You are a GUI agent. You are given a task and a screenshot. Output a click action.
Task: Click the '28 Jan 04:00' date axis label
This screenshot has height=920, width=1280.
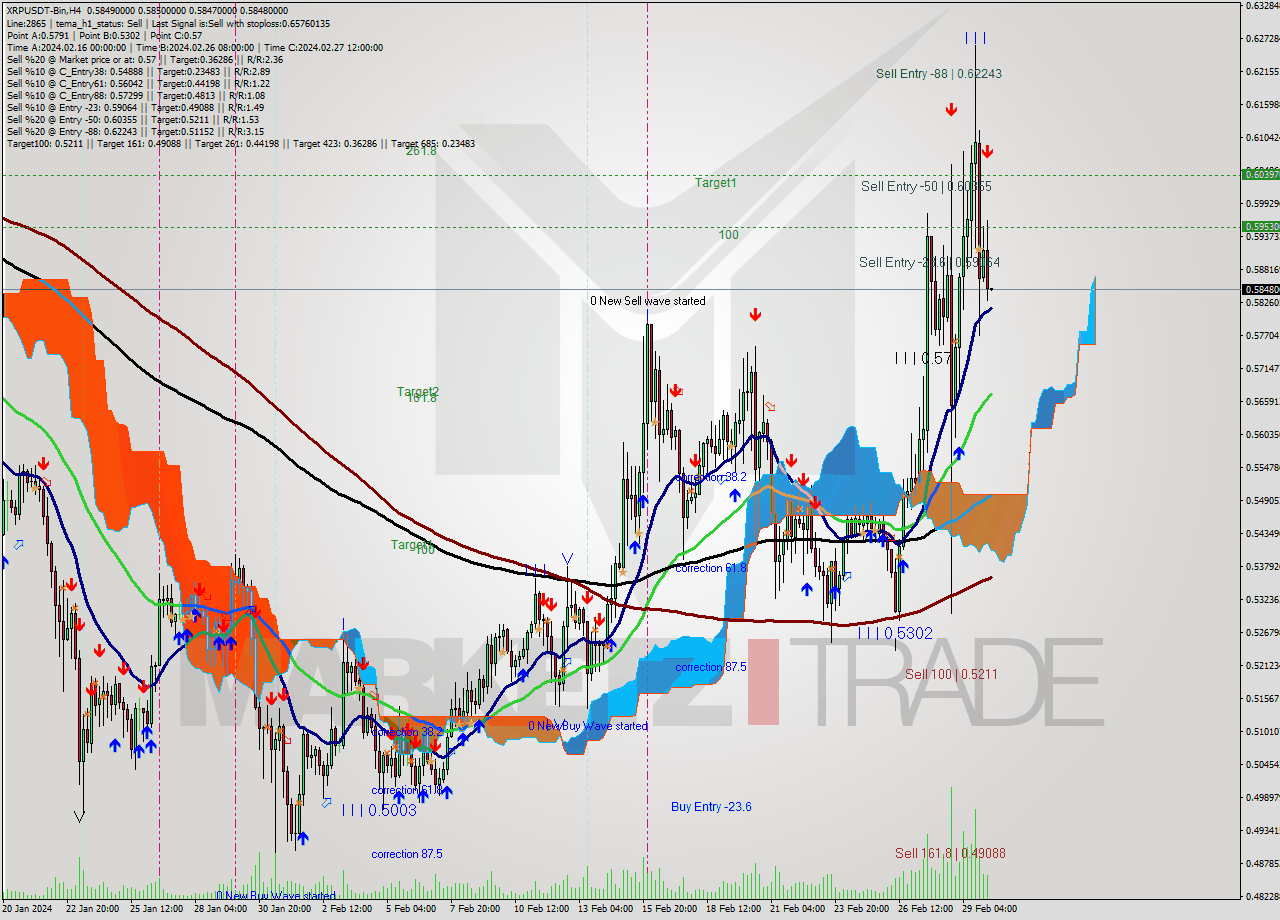coord(222,909)
